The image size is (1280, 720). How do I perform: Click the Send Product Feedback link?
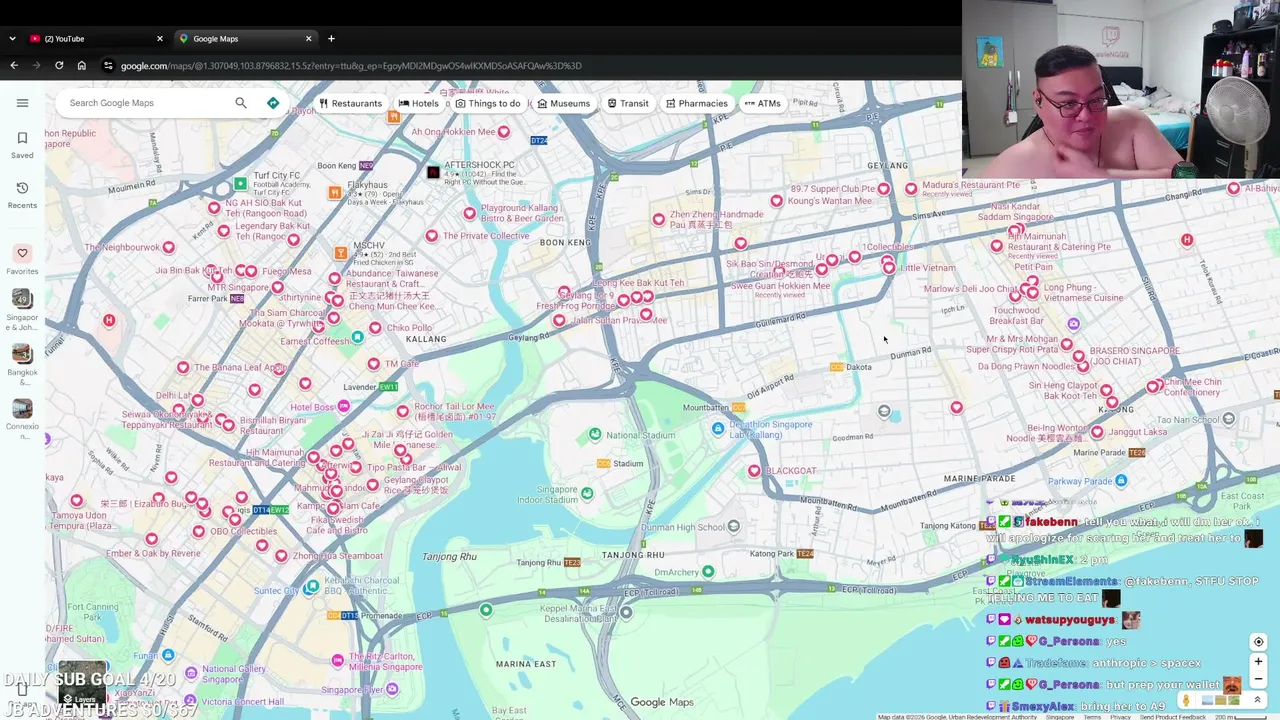click(x=1172, y=717)
